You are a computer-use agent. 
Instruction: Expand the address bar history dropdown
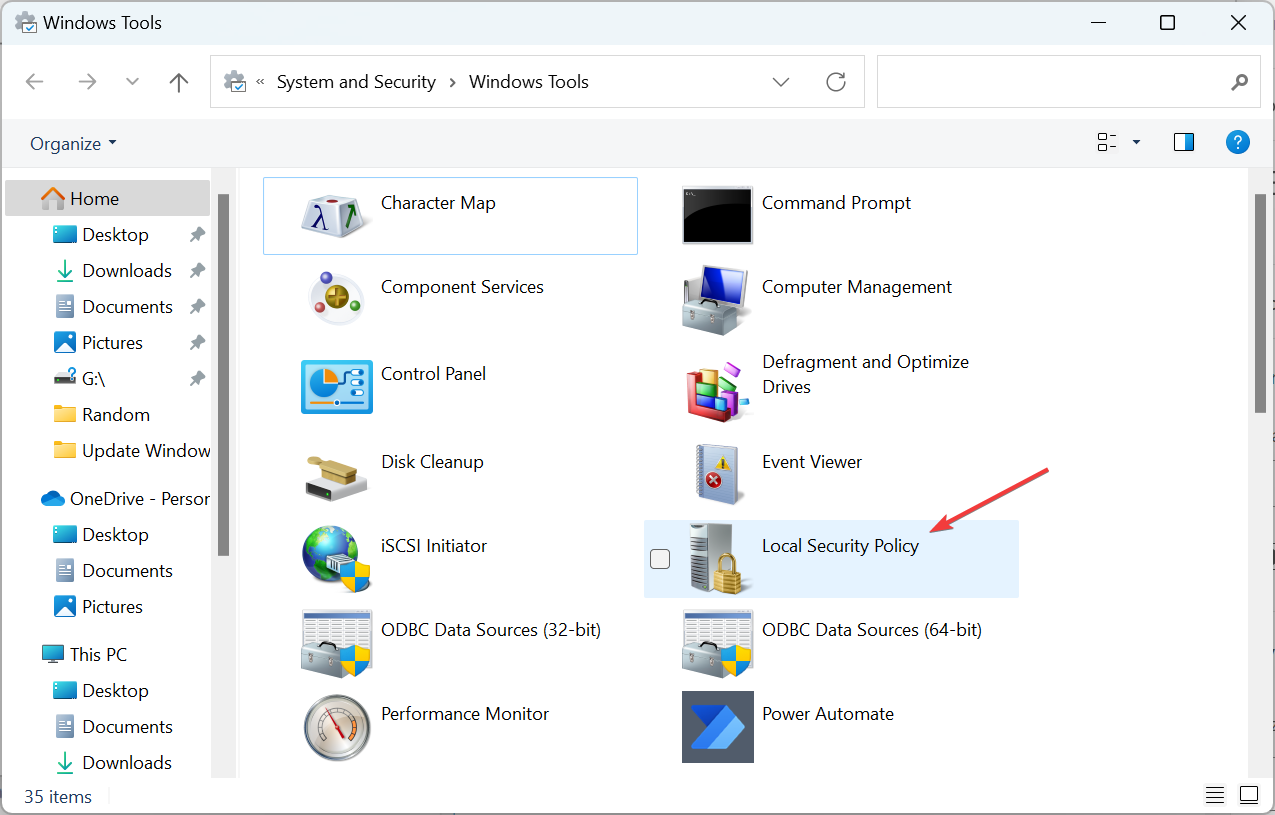point(782,82)
